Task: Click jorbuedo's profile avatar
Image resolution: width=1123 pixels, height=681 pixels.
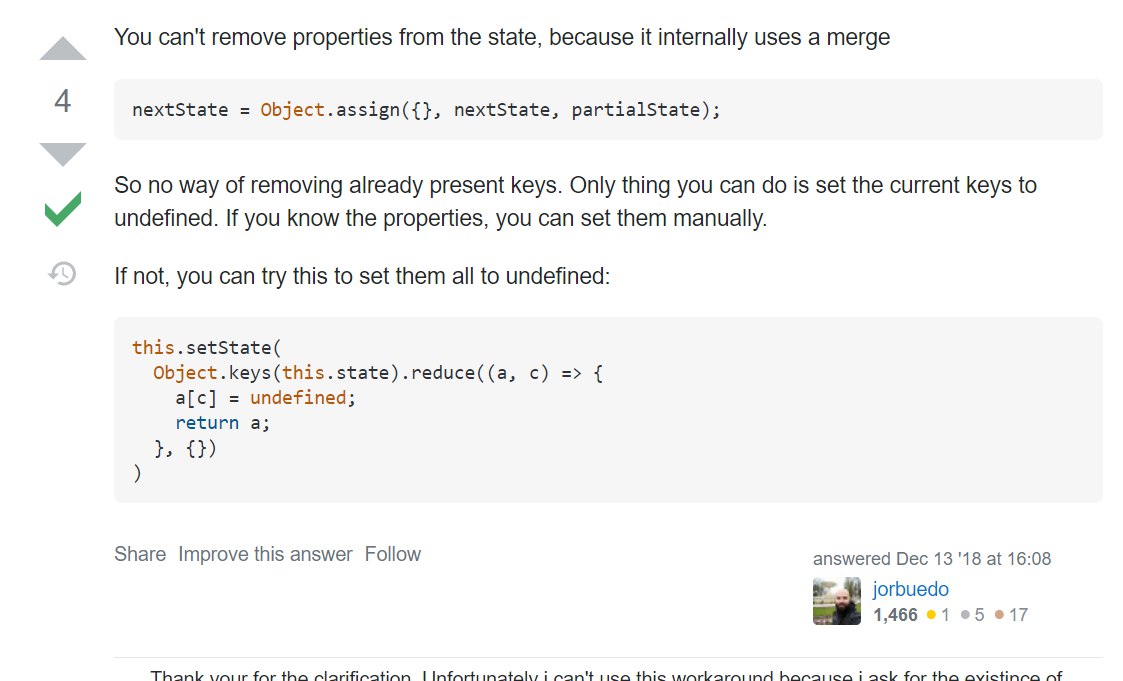Action: click(x=836, y=601)
